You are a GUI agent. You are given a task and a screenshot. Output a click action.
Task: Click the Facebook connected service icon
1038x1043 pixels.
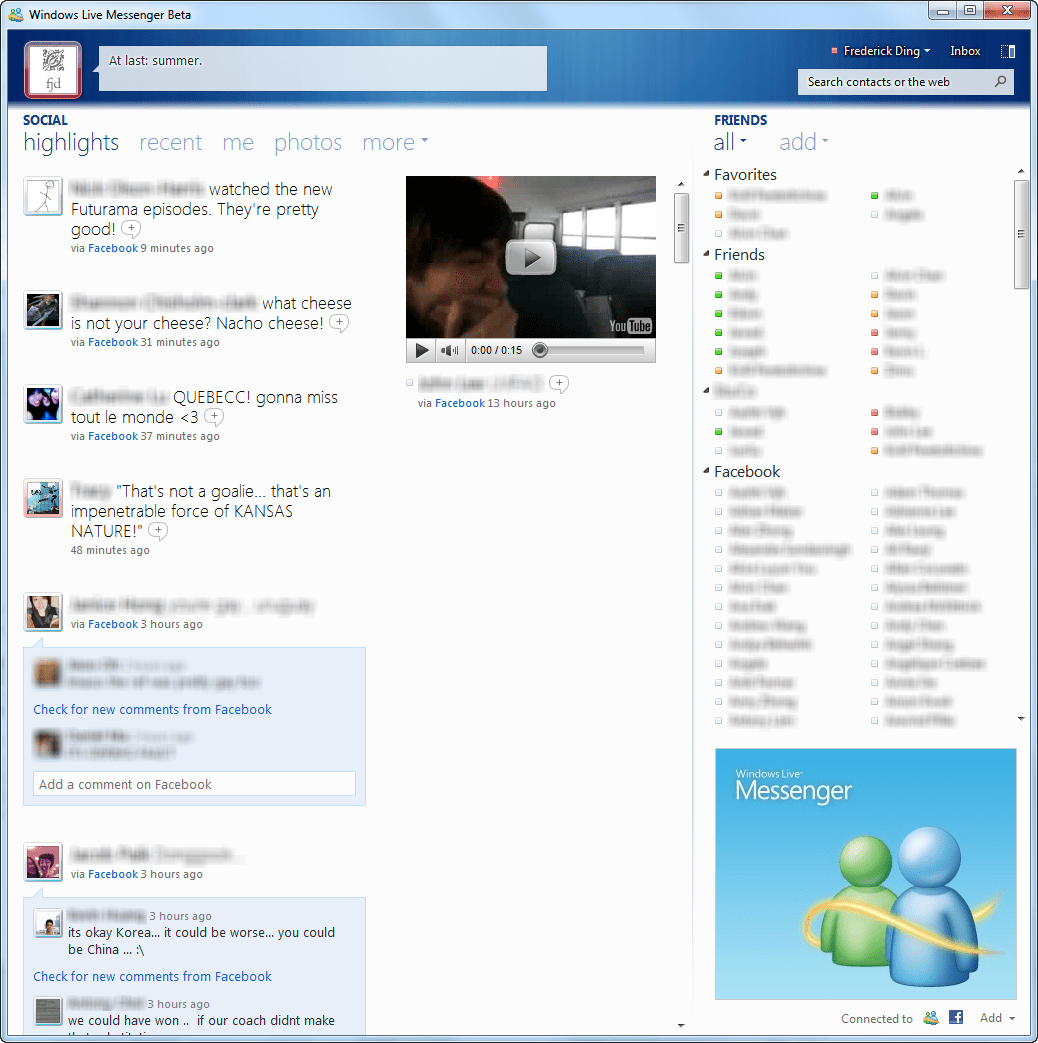(x=956, y=1018)
